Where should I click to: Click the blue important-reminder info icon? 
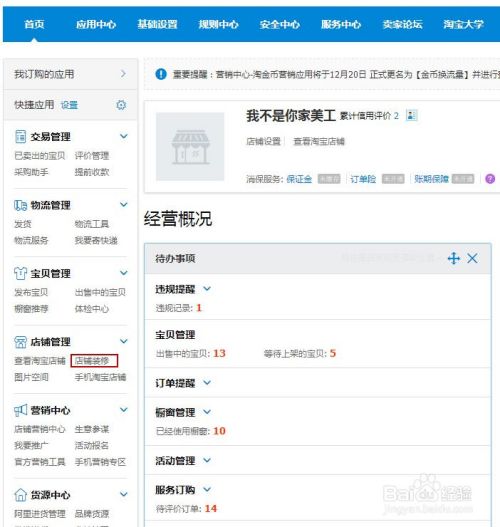pyautogui.click(x=161, y=74)
